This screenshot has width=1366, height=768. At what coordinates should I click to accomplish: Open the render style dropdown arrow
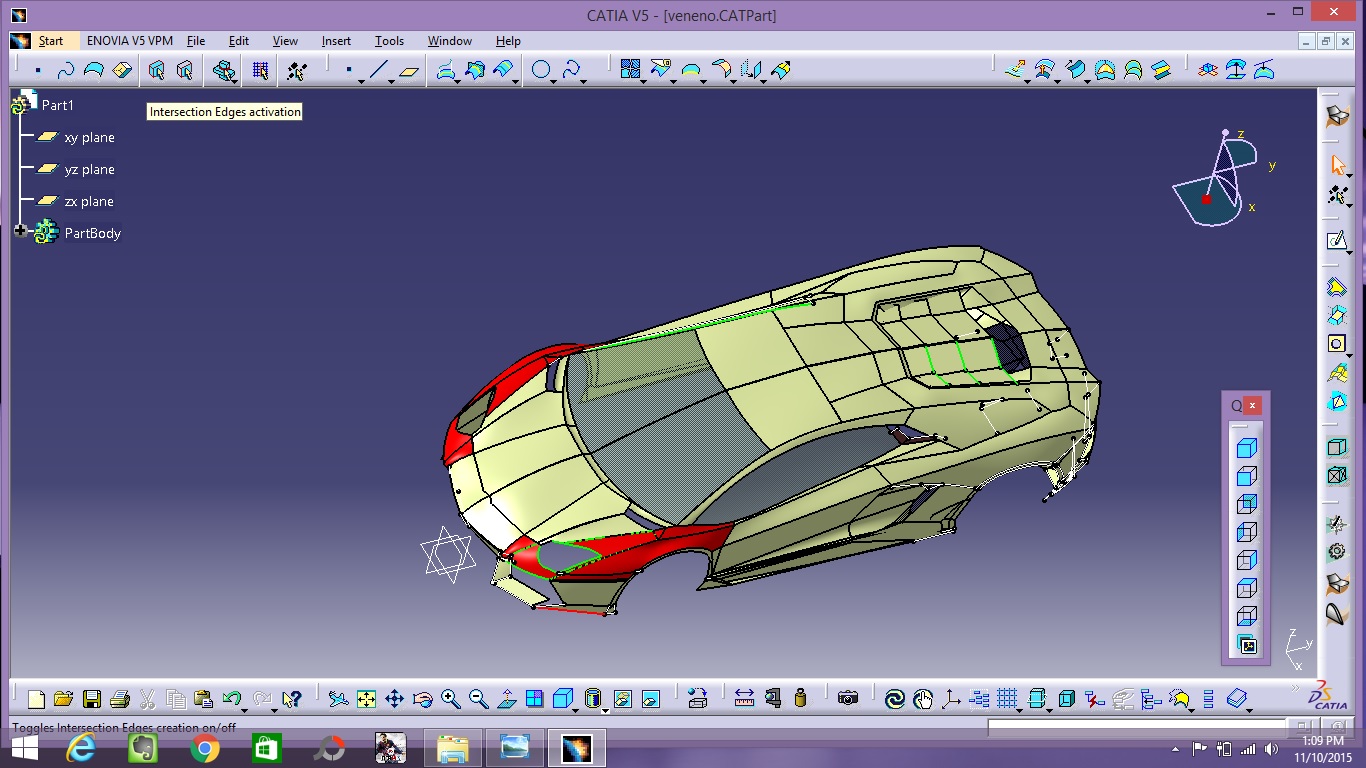tap(606, 709)
